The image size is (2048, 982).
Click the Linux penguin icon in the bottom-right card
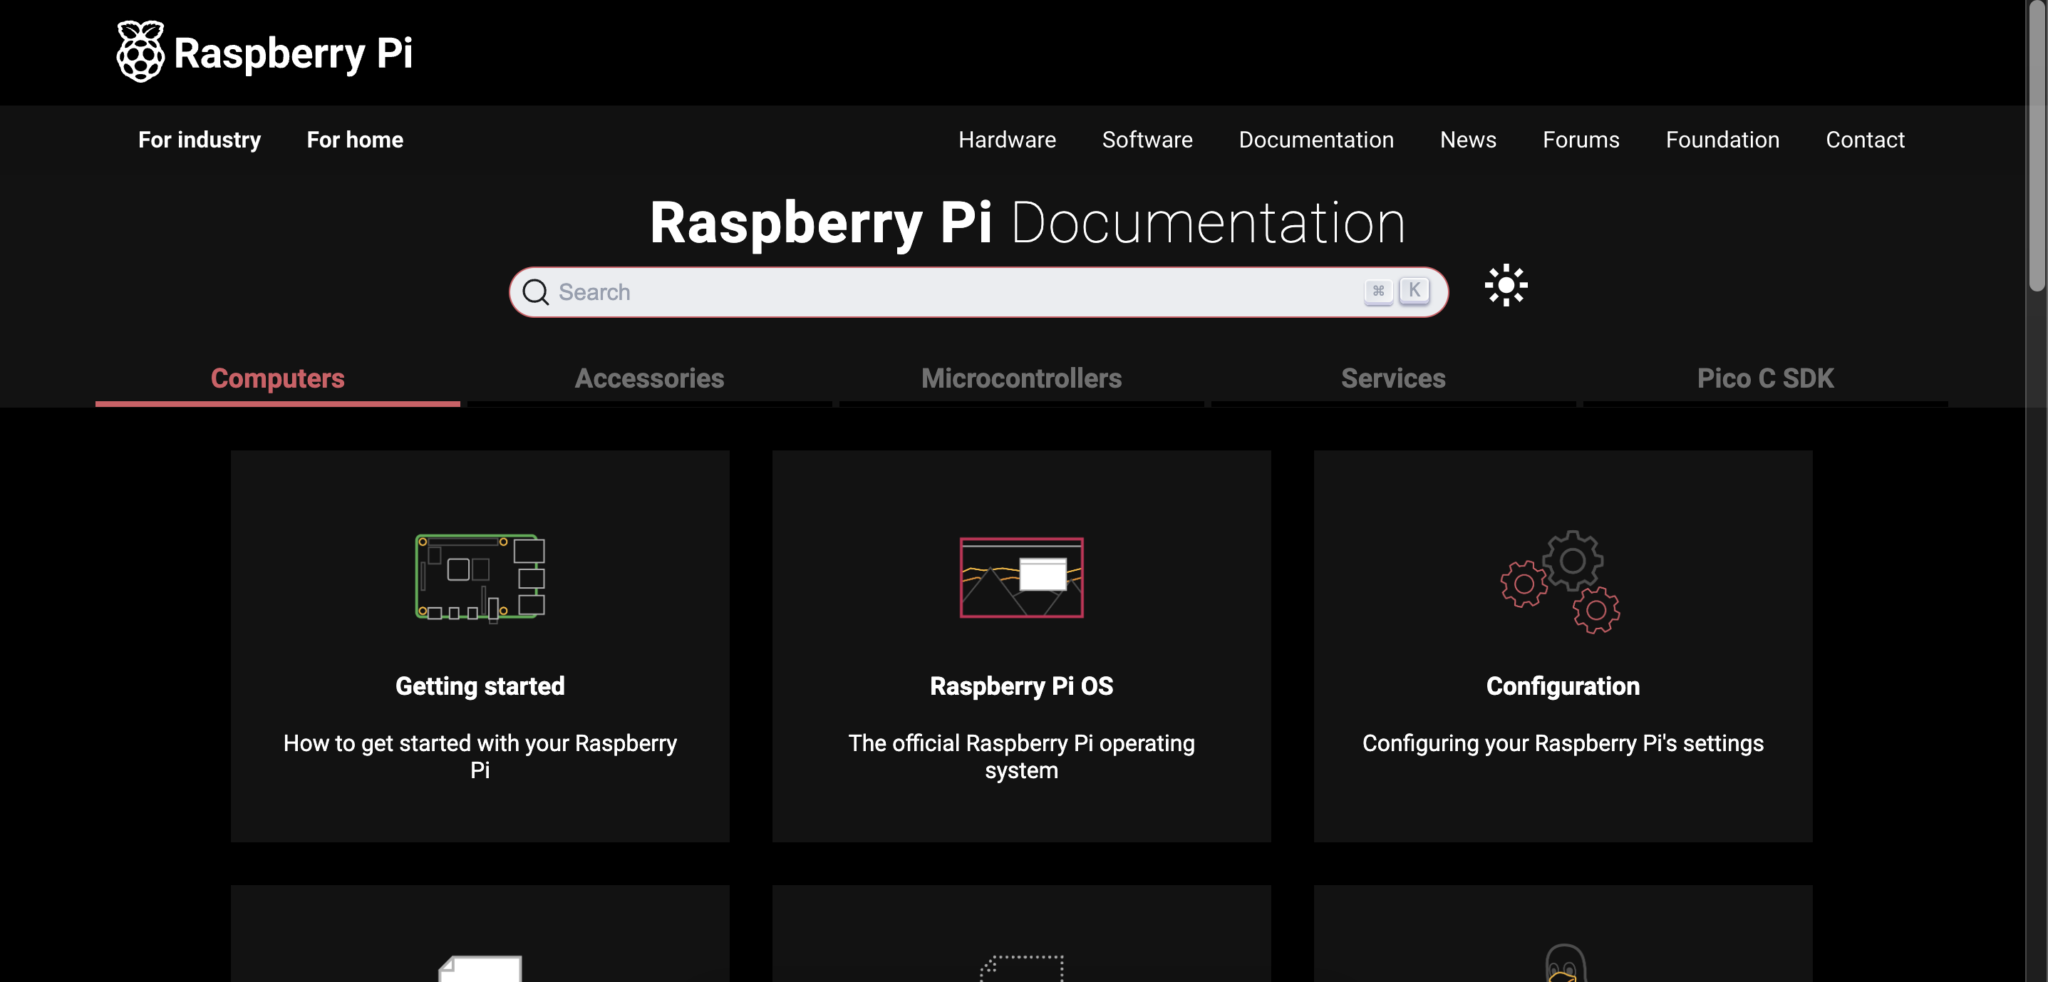1563,963
